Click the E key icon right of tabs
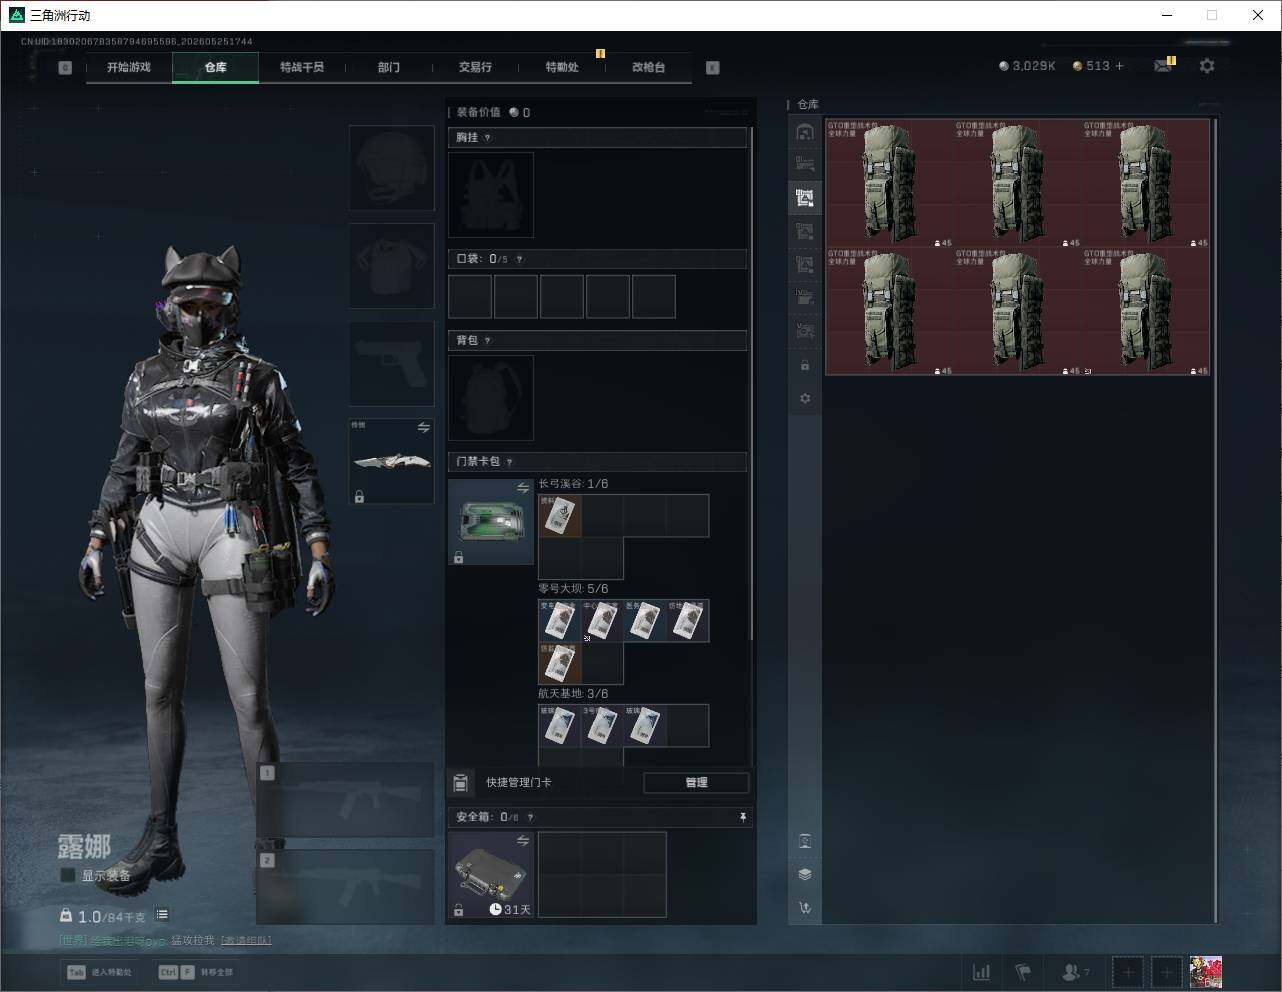 [713, 68]
